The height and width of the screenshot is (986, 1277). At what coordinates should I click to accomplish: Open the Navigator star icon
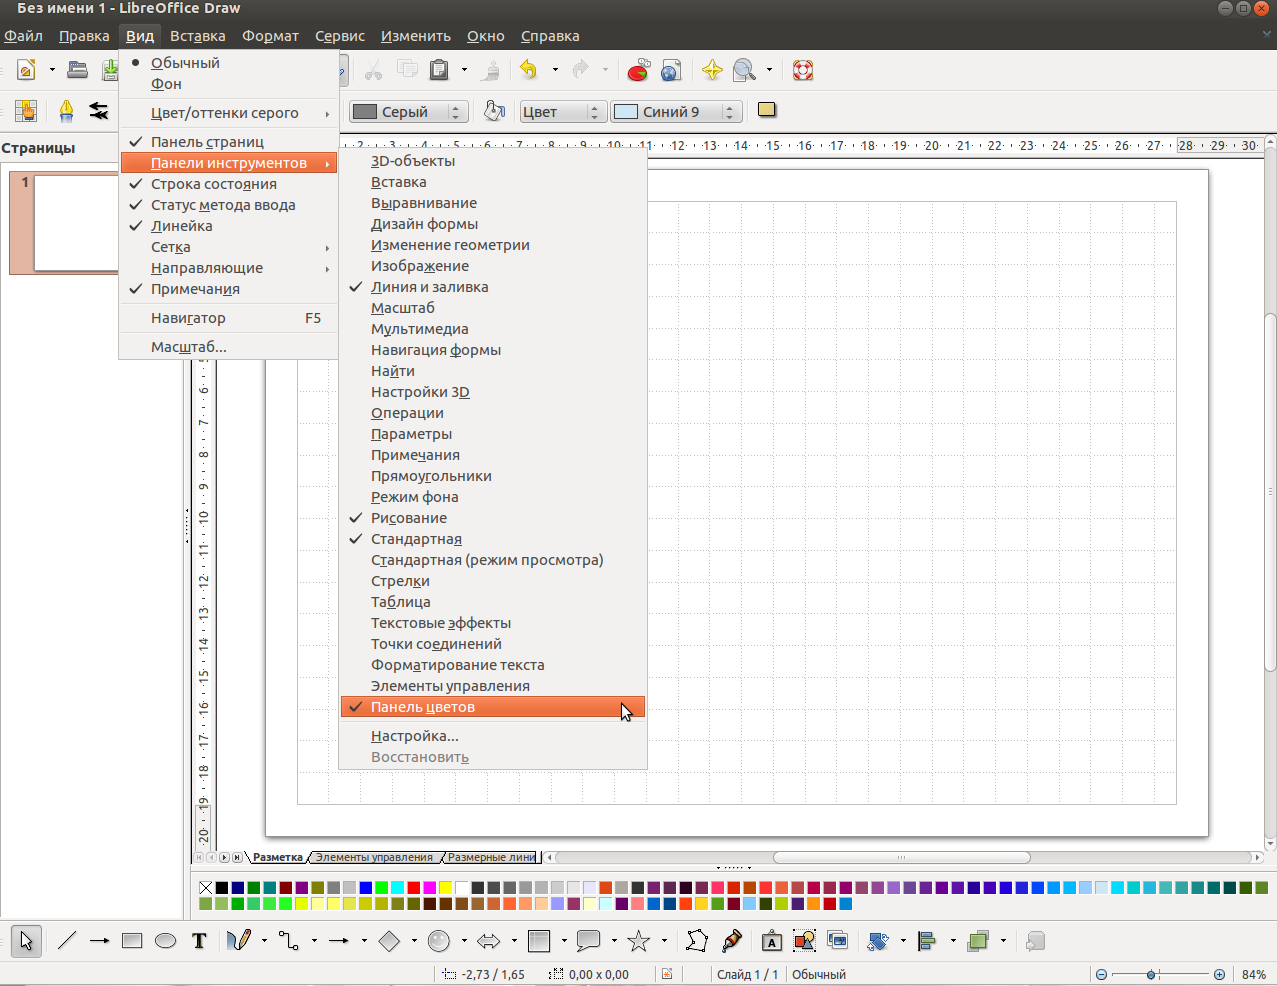tap(712, 70)
